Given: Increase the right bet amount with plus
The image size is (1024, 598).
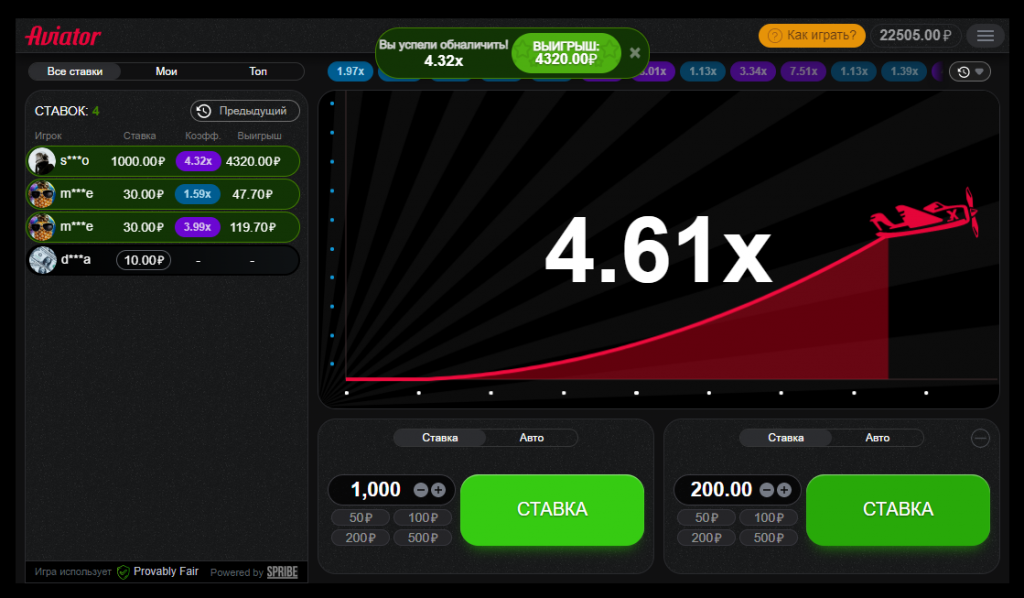Looking at the screenshot, I should [x=784, y=490].
